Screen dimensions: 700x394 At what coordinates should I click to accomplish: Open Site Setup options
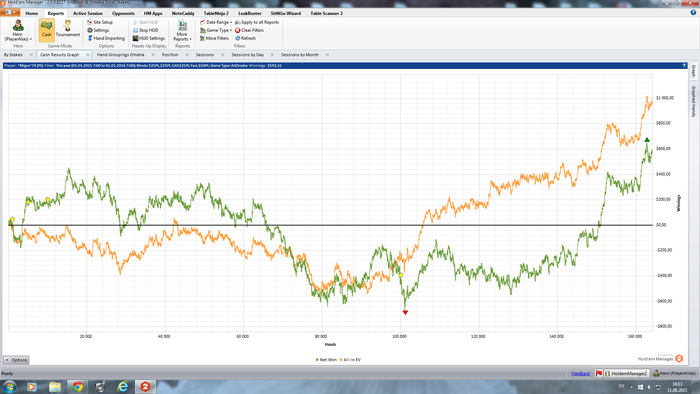100,22
